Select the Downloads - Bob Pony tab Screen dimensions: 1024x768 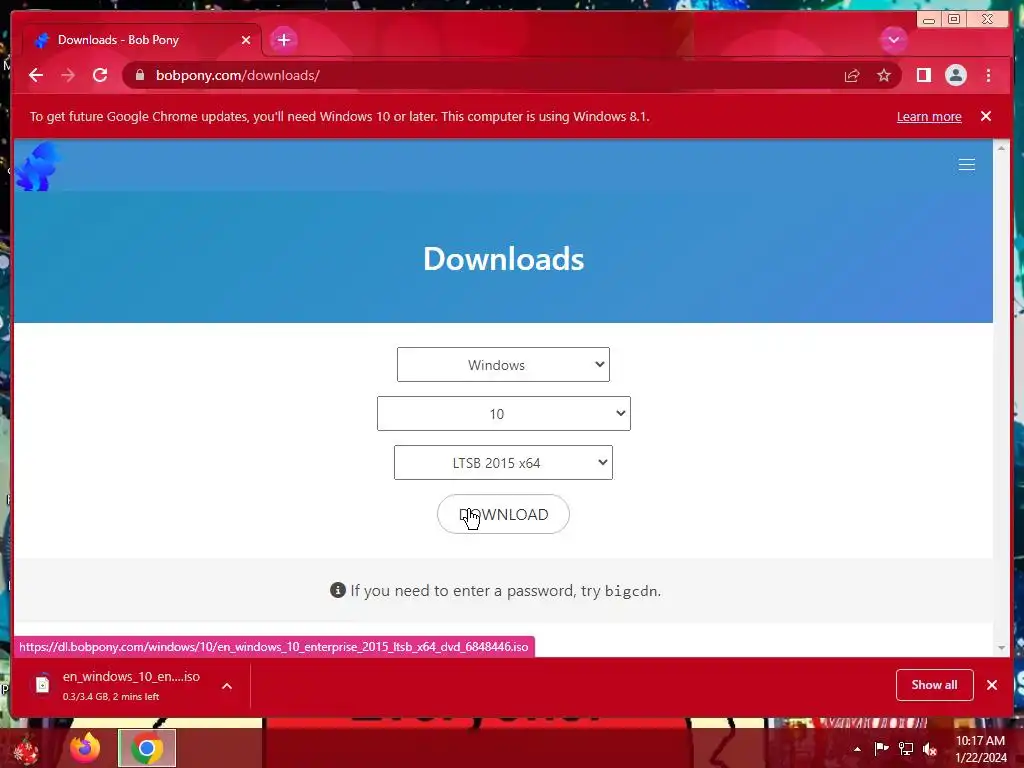142,40
